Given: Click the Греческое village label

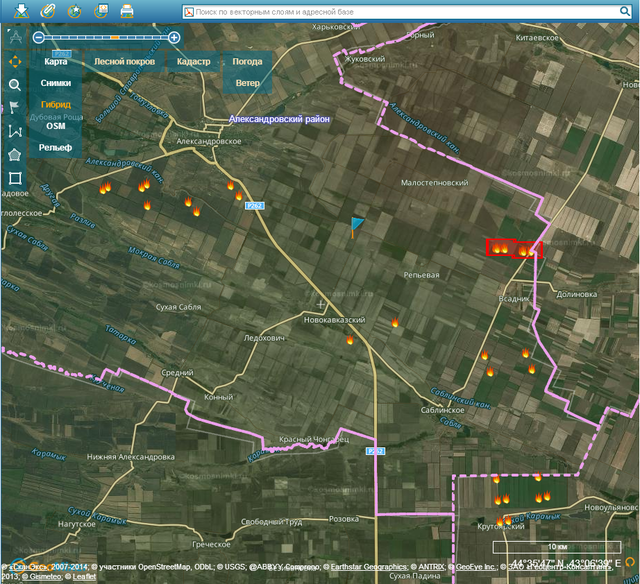Looking at the screenshot, I should pyautogui.click(x=211, y=544).
